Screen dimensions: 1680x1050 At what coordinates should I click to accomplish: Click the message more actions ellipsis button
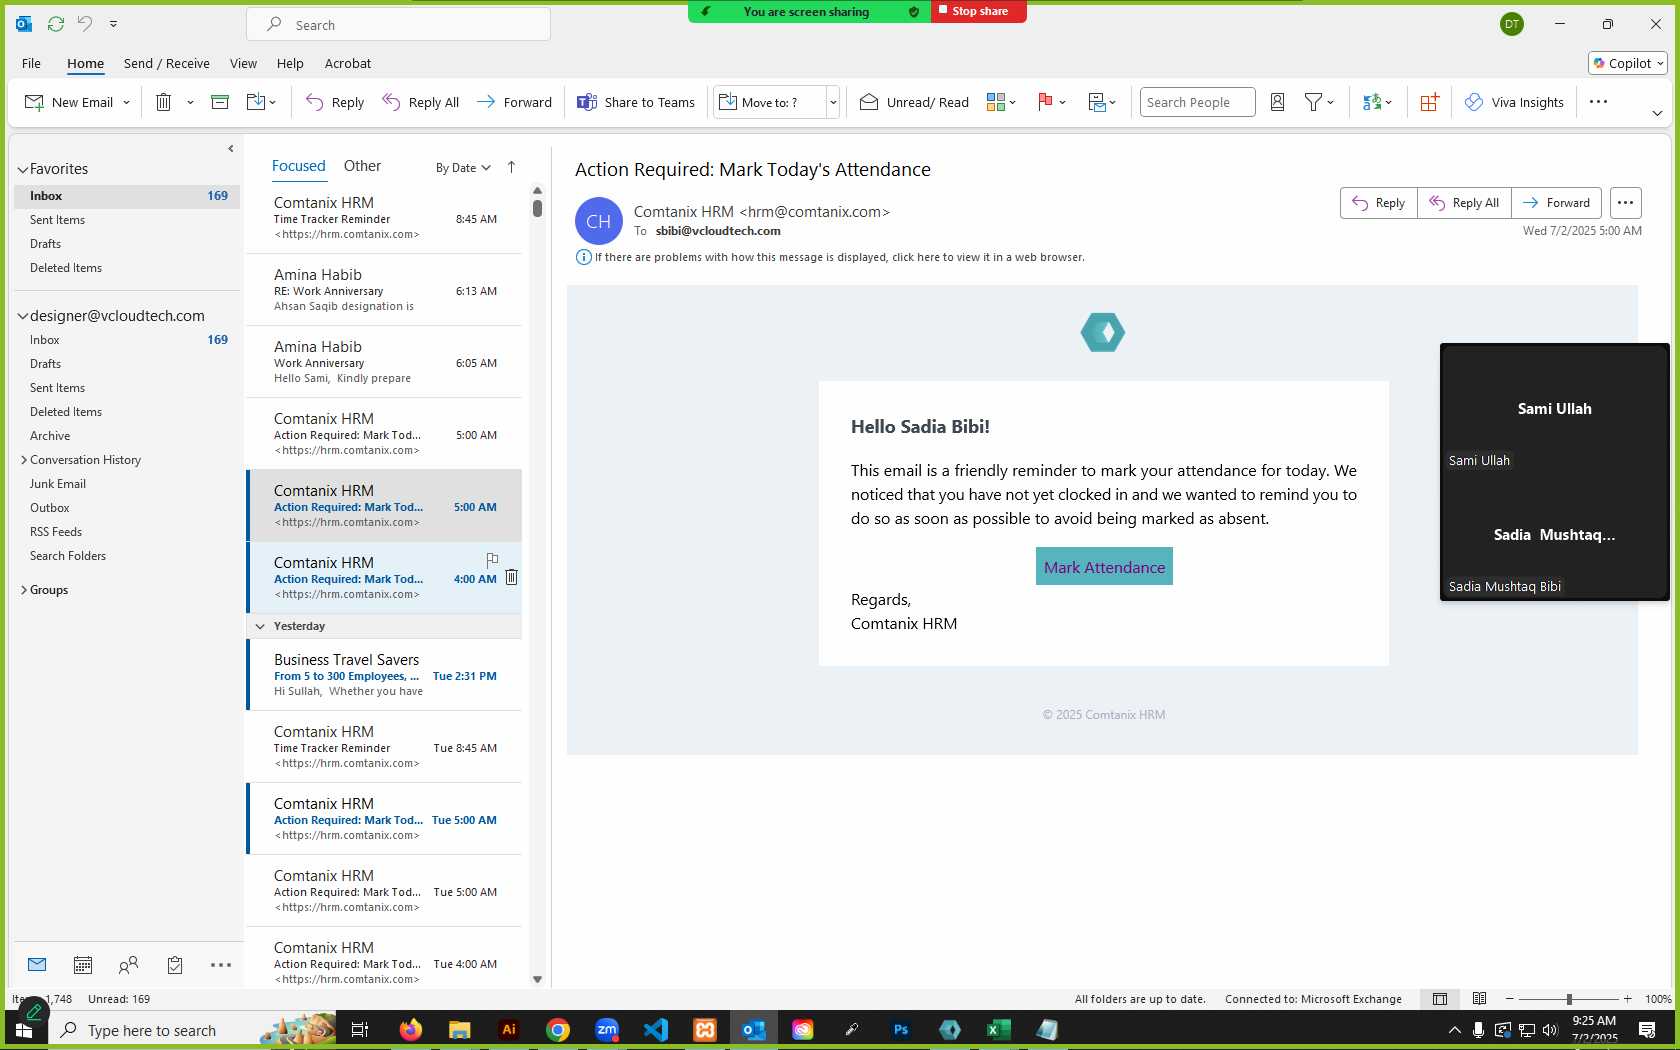(1625, 203)
